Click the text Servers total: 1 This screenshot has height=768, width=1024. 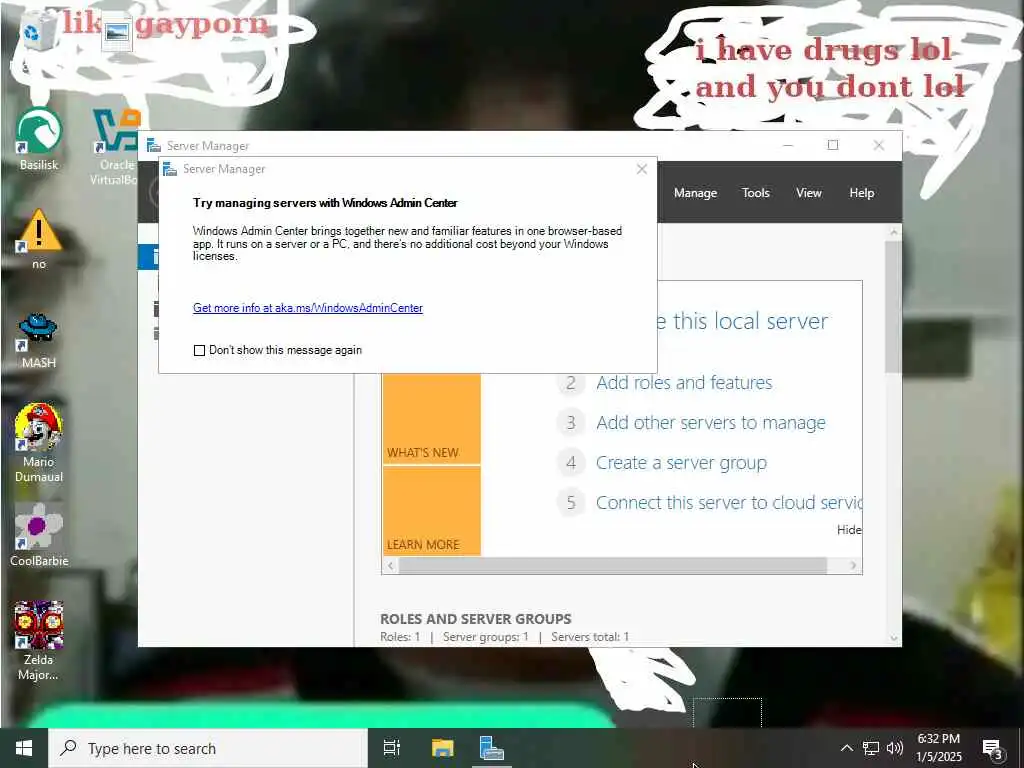pyautogui.click(x=590, y=637)
